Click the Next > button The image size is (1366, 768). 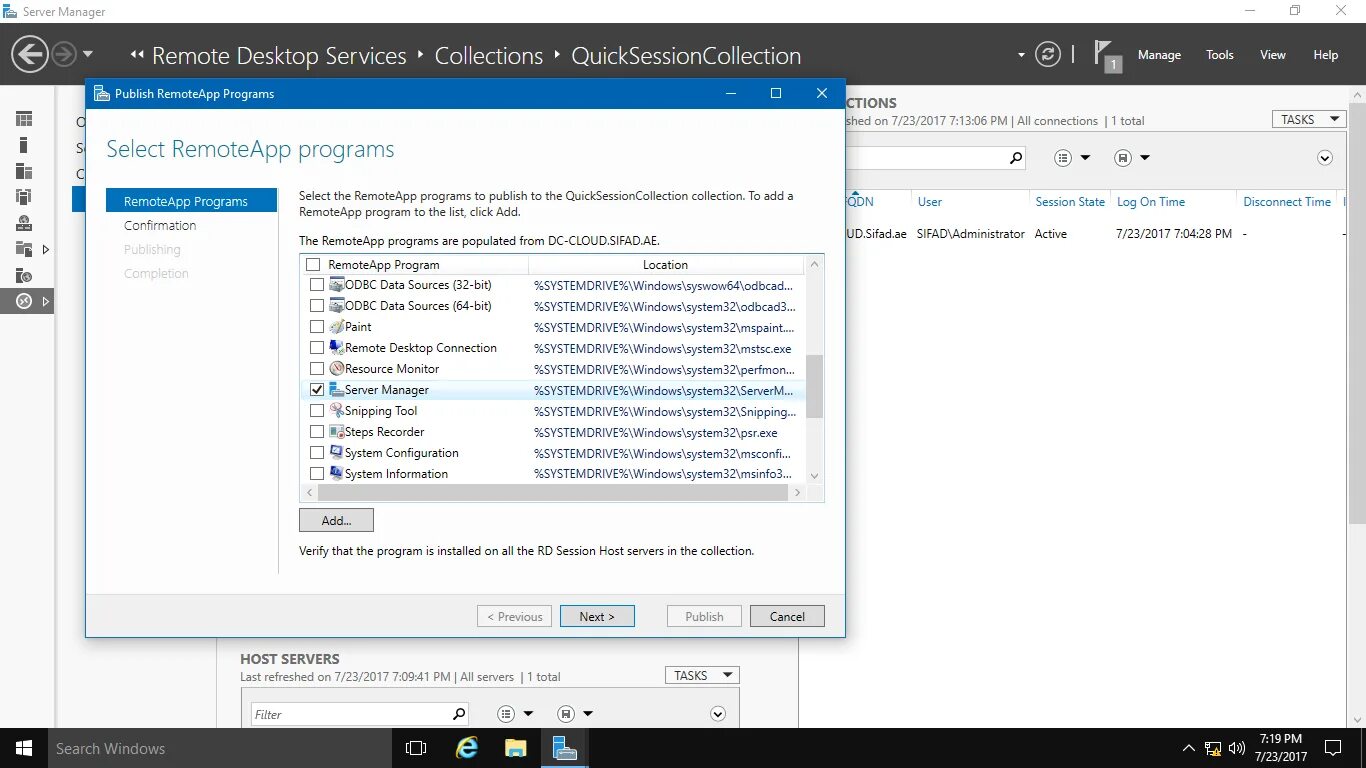coord(597,616)
